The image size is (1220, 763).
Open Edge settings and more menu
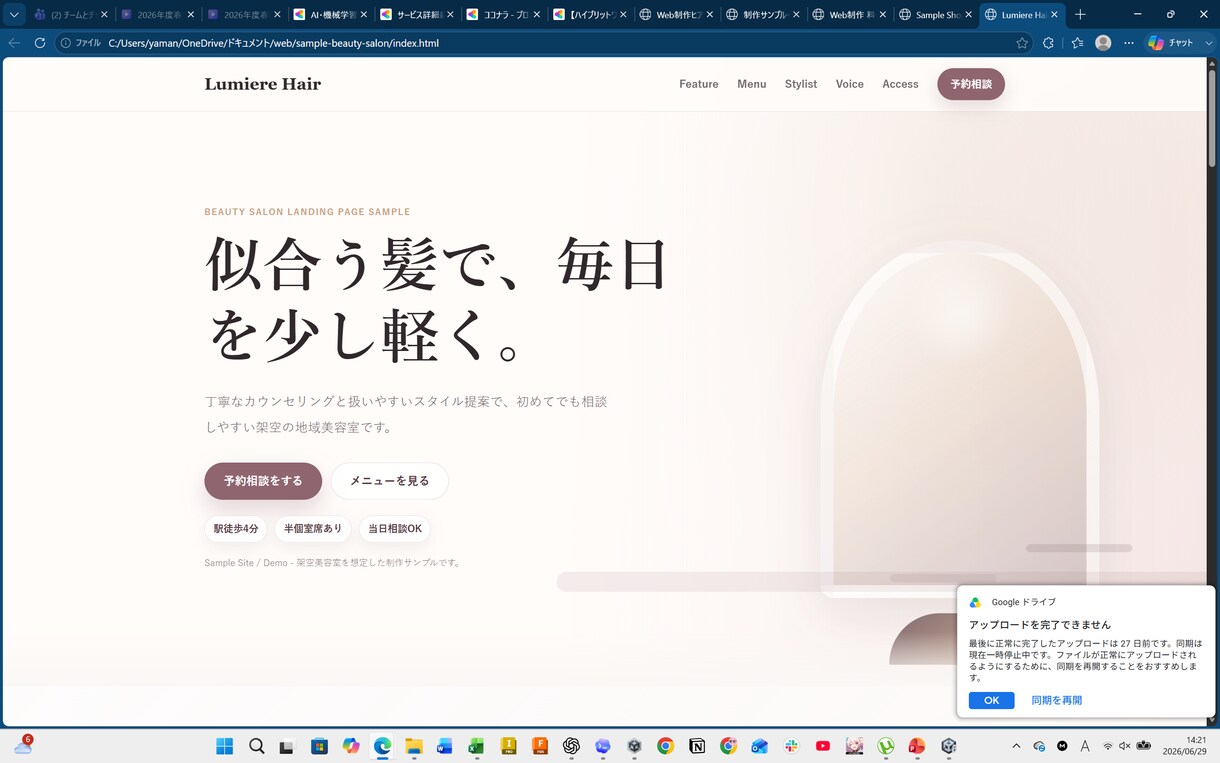1128,43
